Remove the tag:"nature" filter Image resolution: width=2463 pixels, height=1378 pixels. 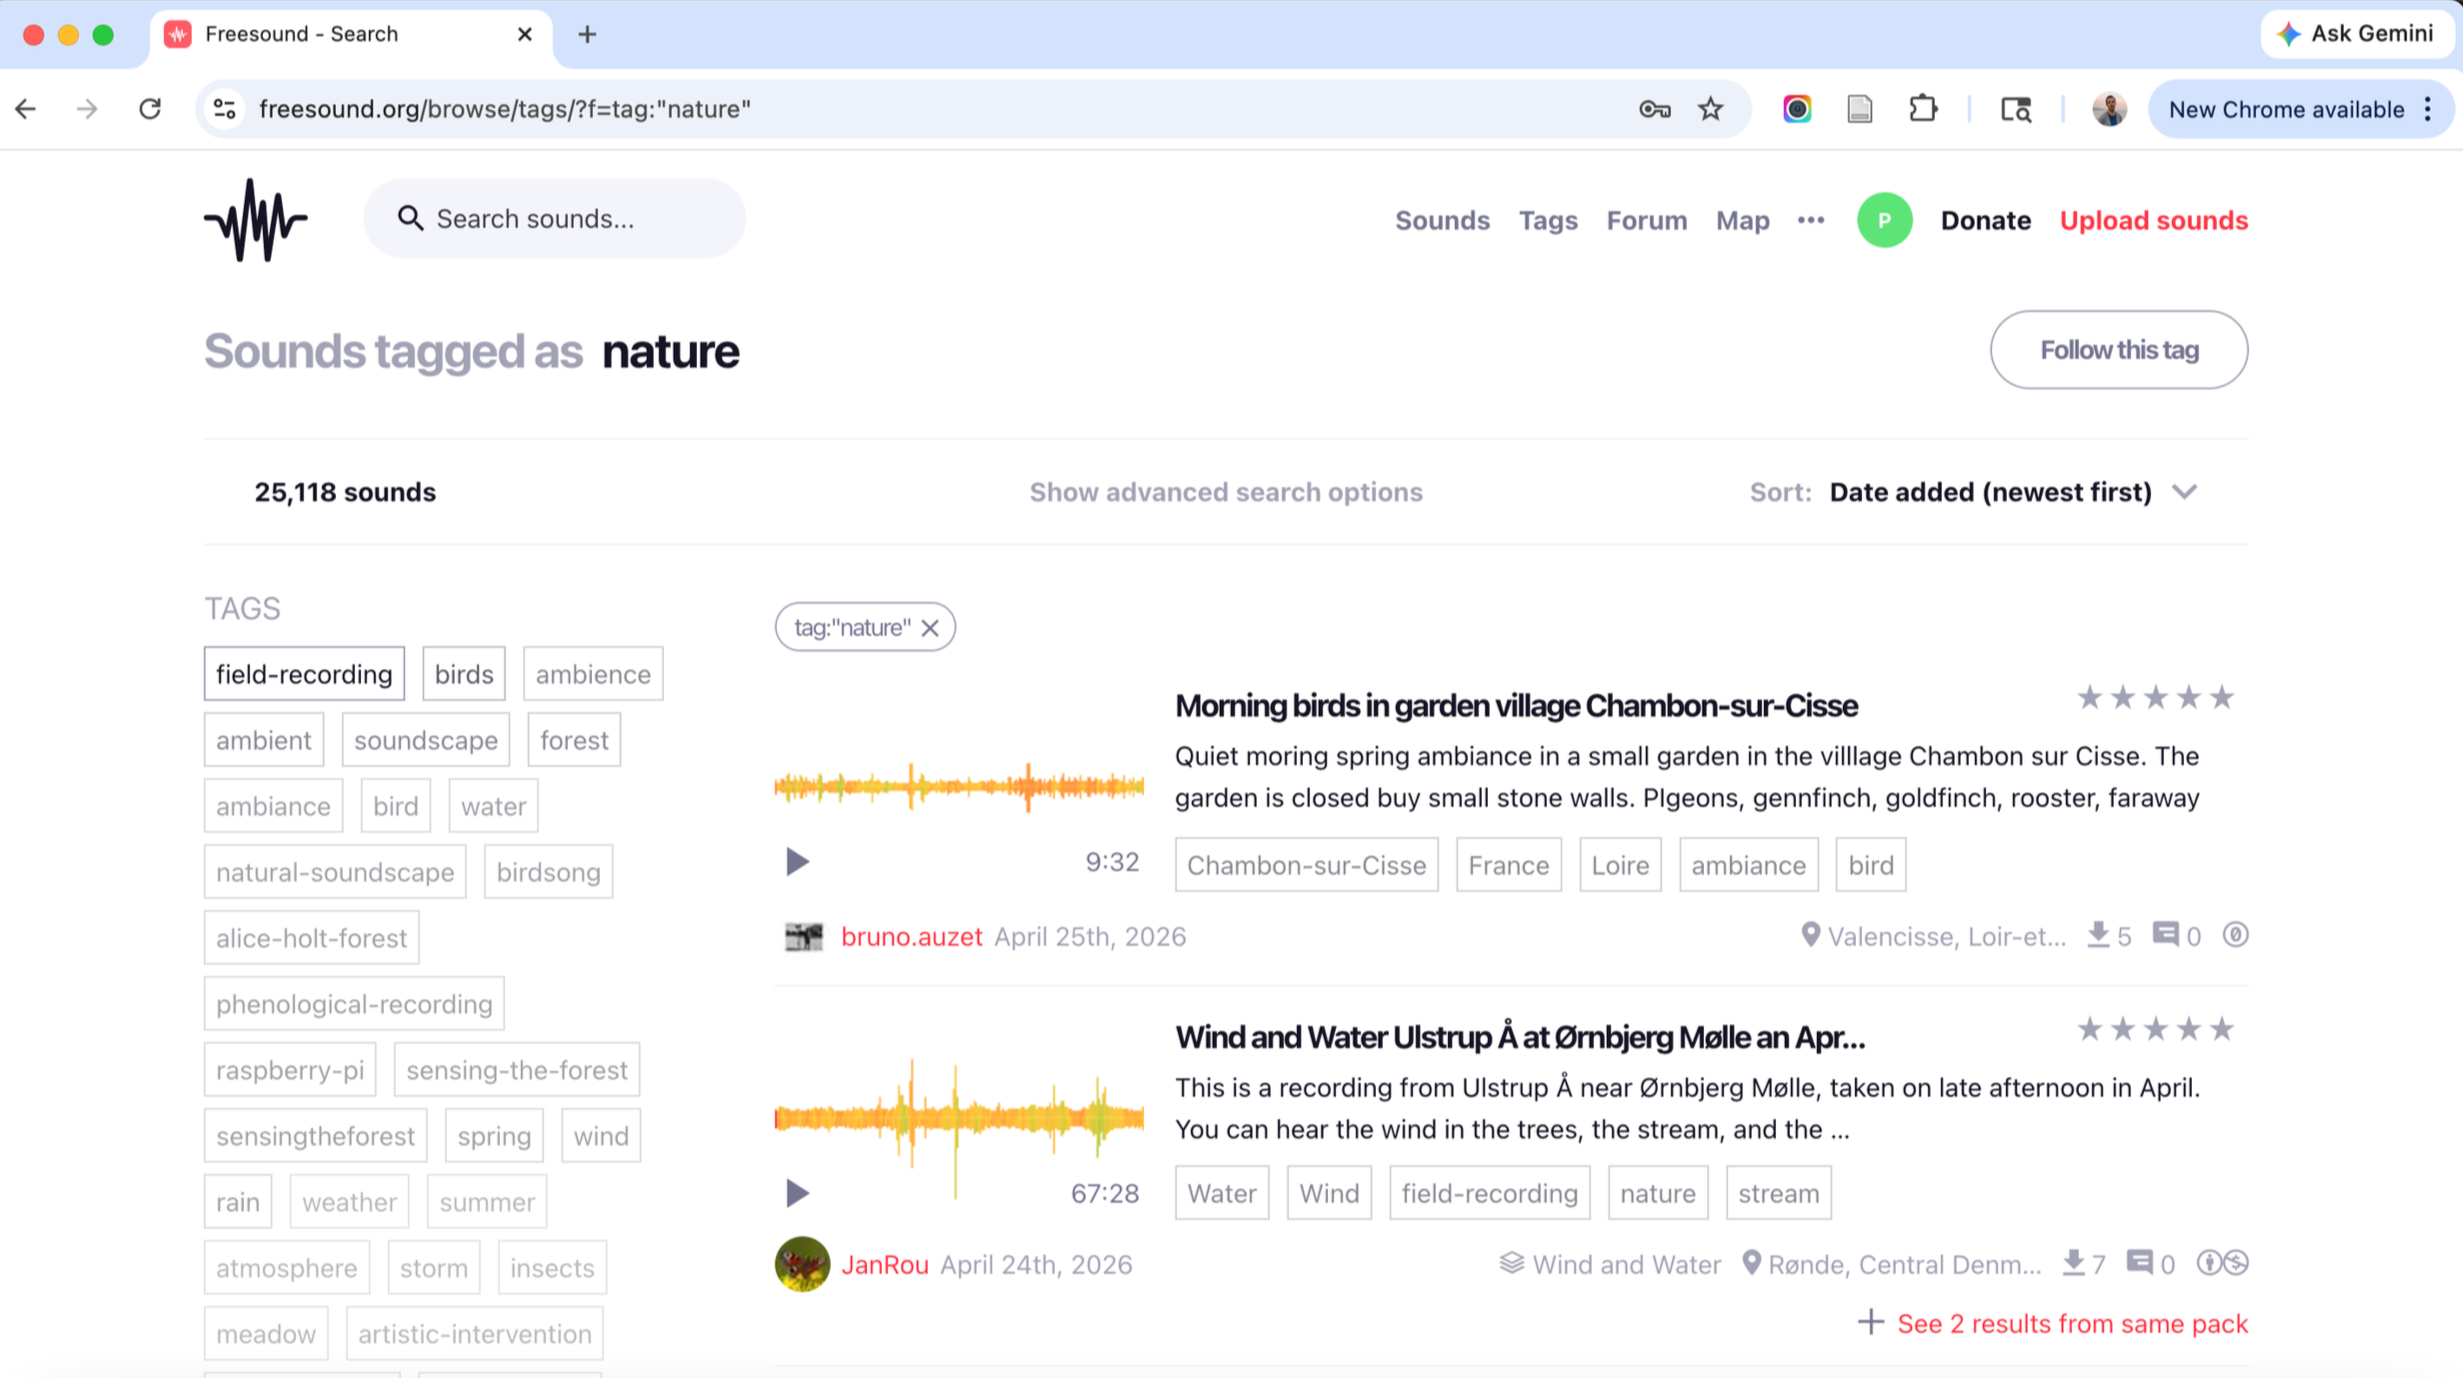pos(930,628)
